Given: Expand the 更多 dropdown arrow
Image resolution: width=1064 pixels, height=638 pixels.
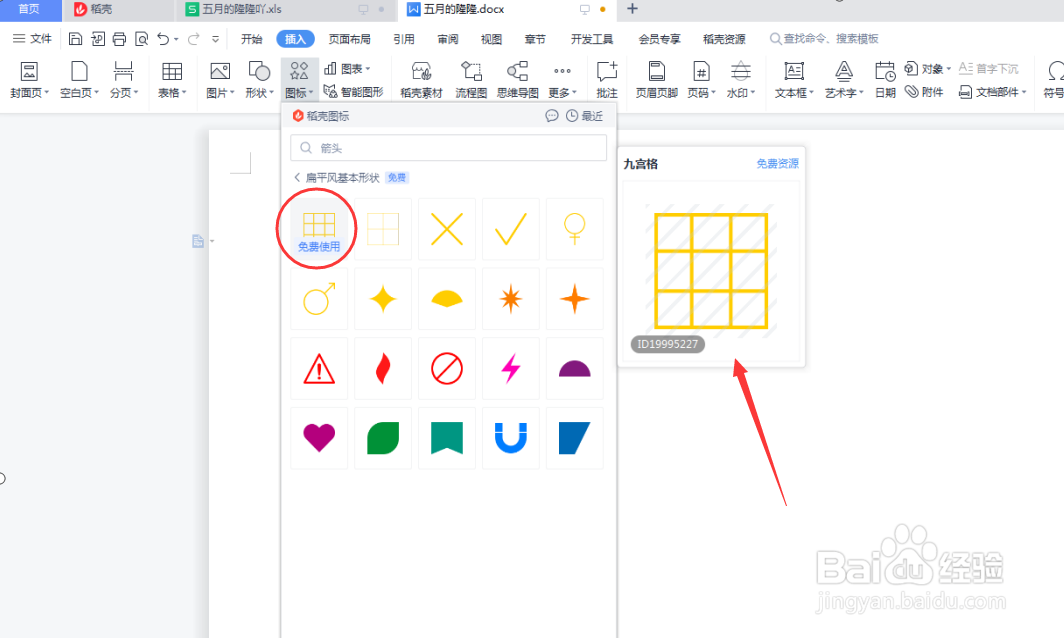Looking at the screenshot, I should pos(574,93).
